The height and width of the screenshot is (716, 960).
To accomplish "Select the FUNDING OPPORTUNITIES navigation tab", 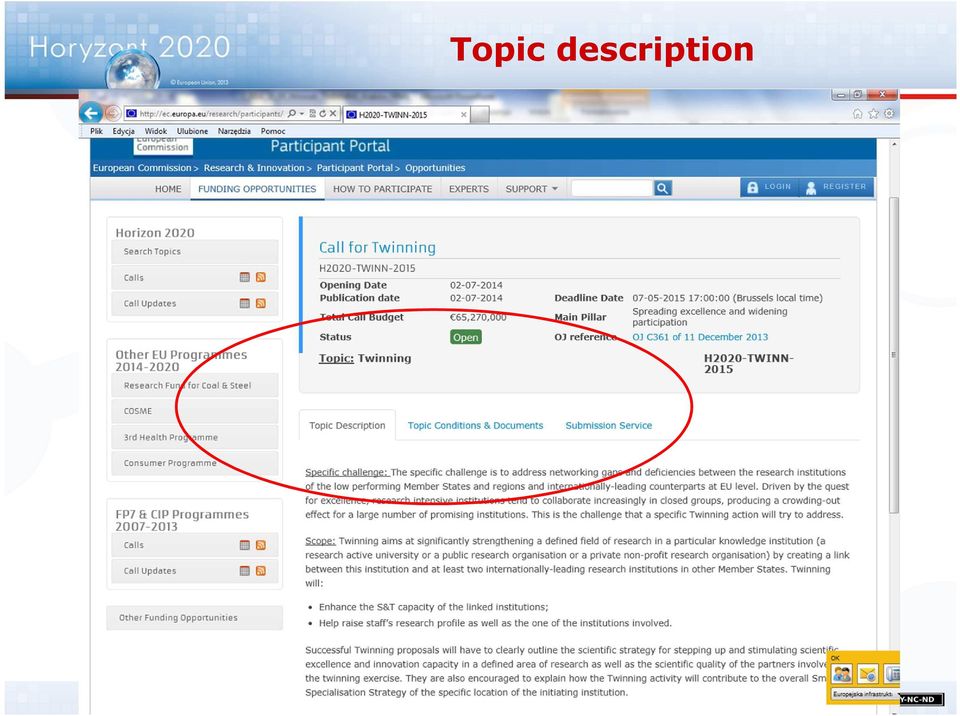I will pyautogui.click(x=257, y=189).
